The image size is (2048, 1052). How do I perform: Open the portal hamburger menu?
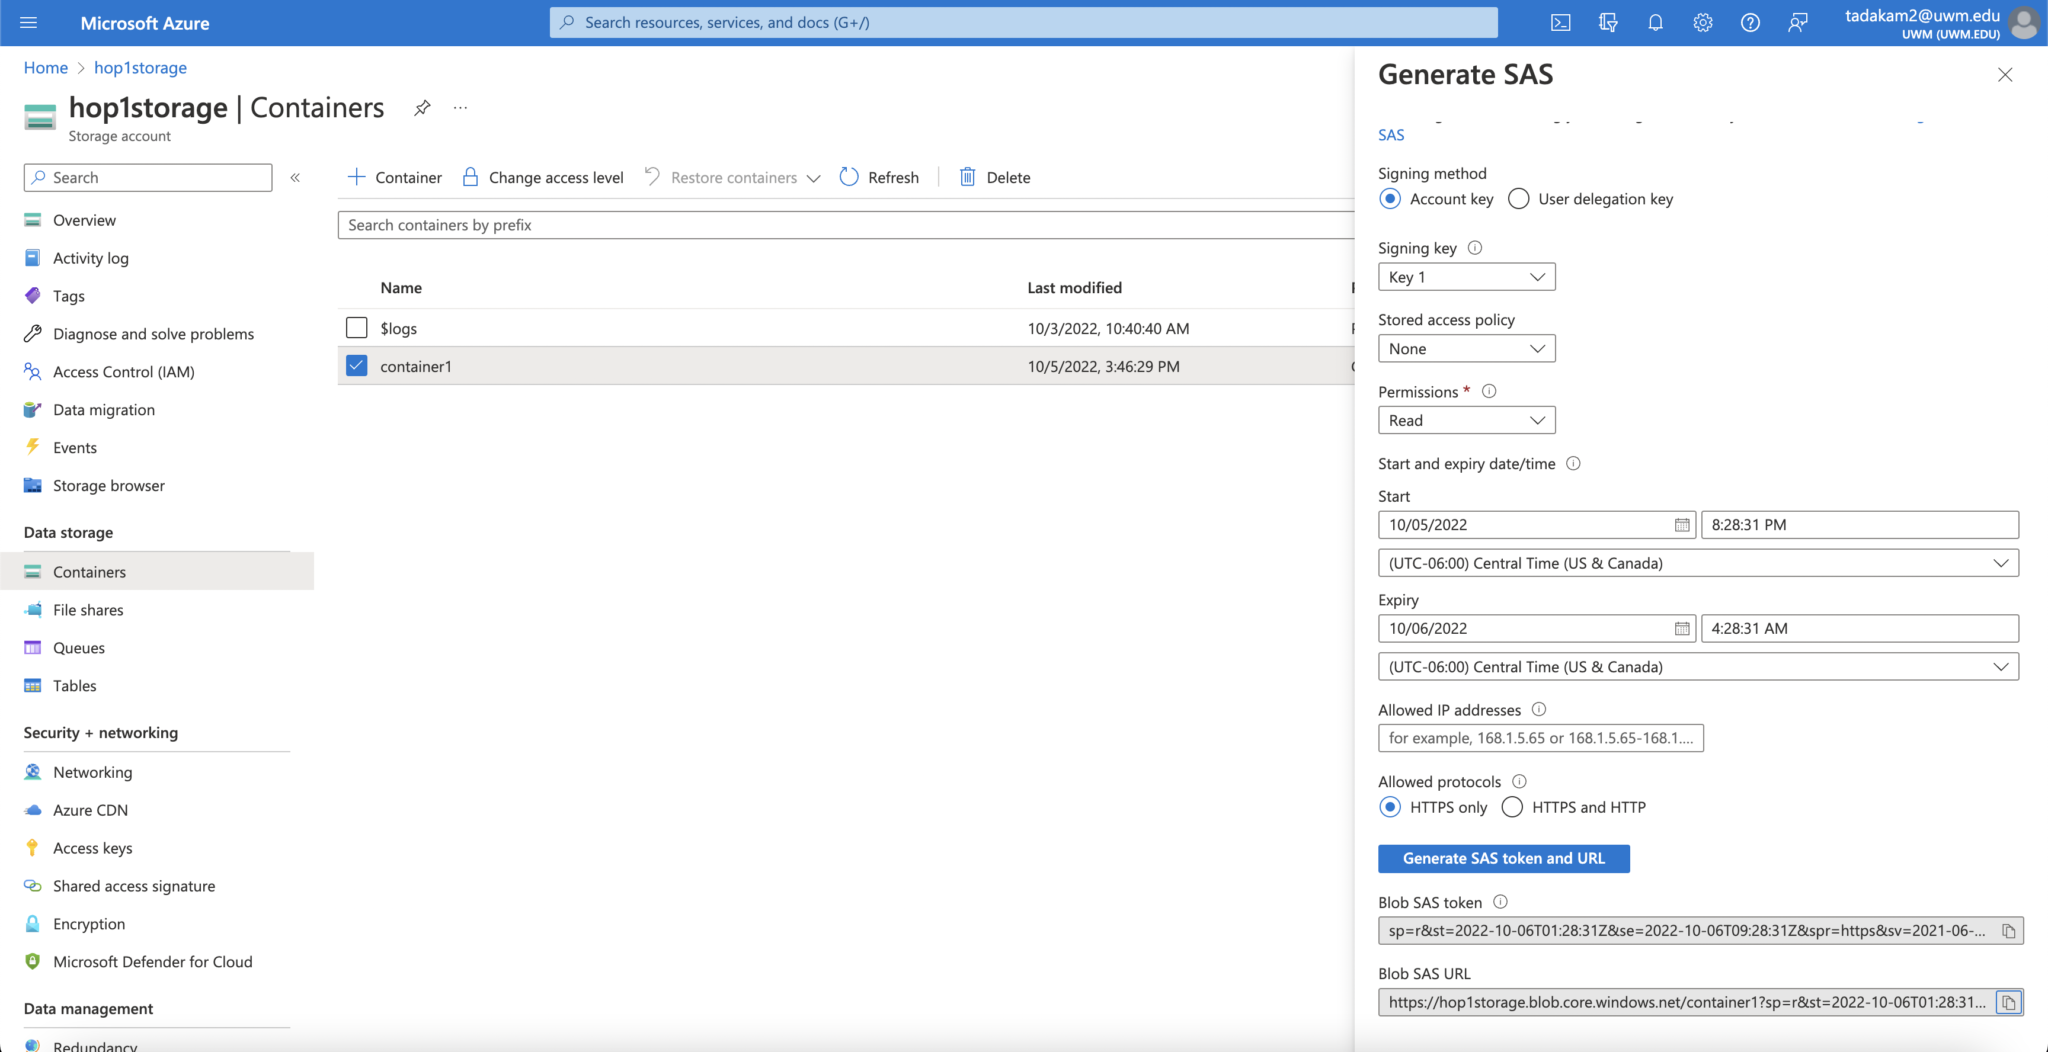click(x=27, y=22)
